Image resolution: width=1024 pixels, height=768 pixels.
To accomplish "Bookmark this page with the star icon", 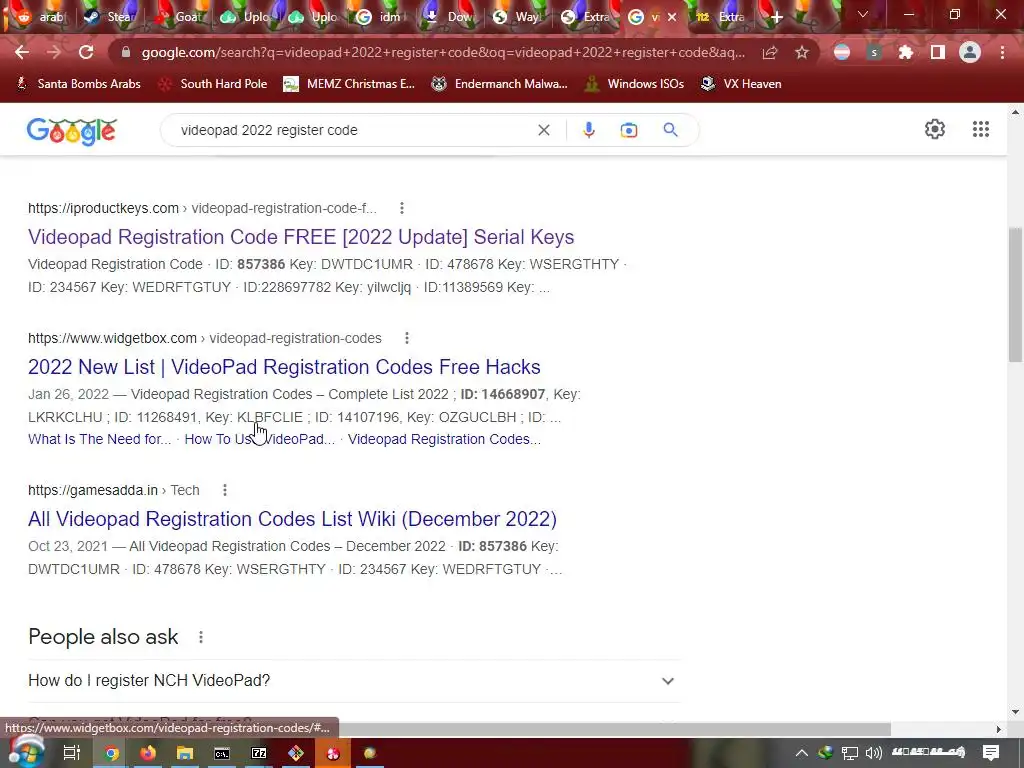I will pos(802,53).
